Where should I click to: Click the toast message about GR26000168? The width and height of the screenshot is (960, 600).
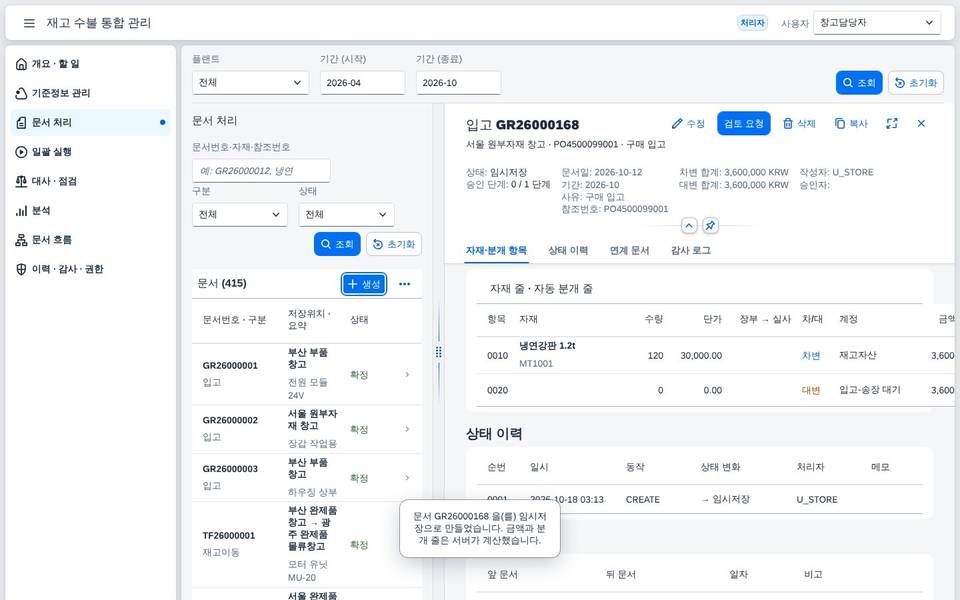click(480, 528)
